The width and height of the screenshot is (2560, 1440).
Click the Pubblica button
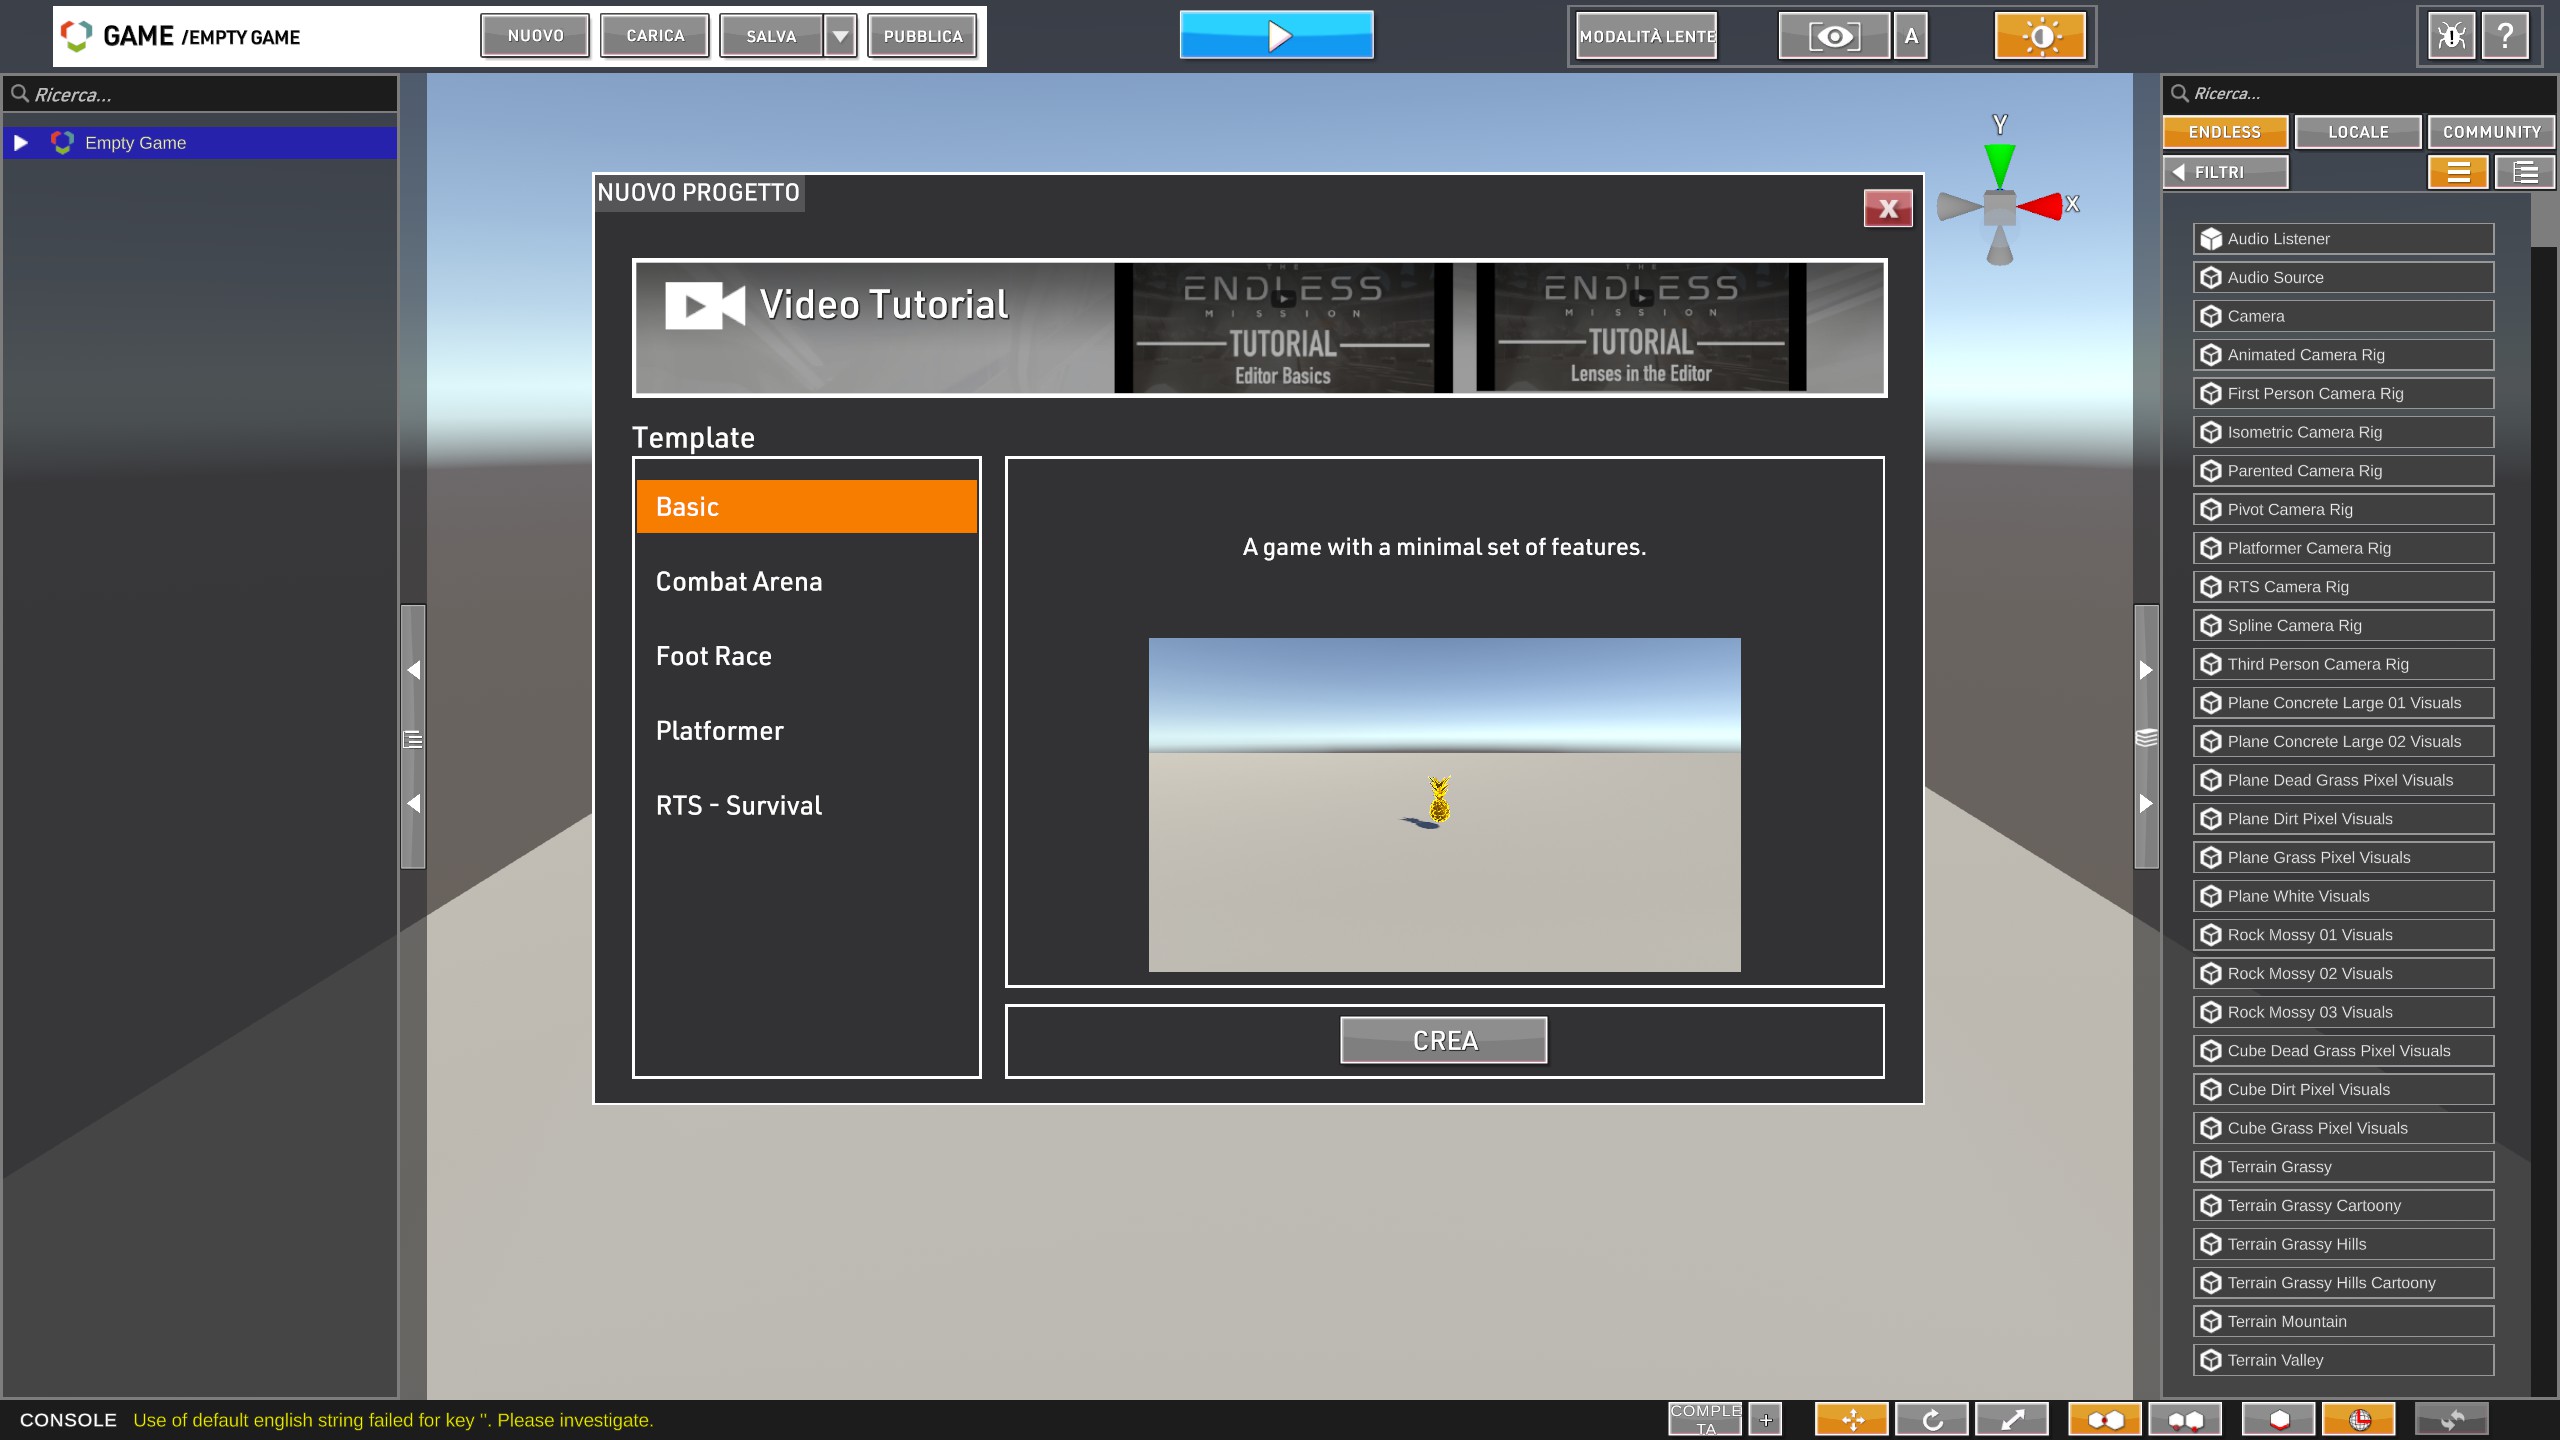(922, 37)
